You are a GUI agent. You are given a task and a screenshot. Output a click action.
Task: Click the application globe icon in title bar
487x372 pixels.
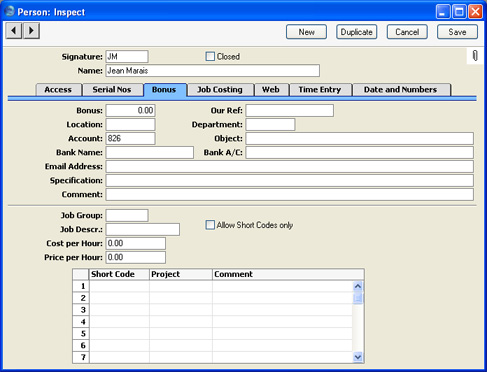click(x=9, y=12)
